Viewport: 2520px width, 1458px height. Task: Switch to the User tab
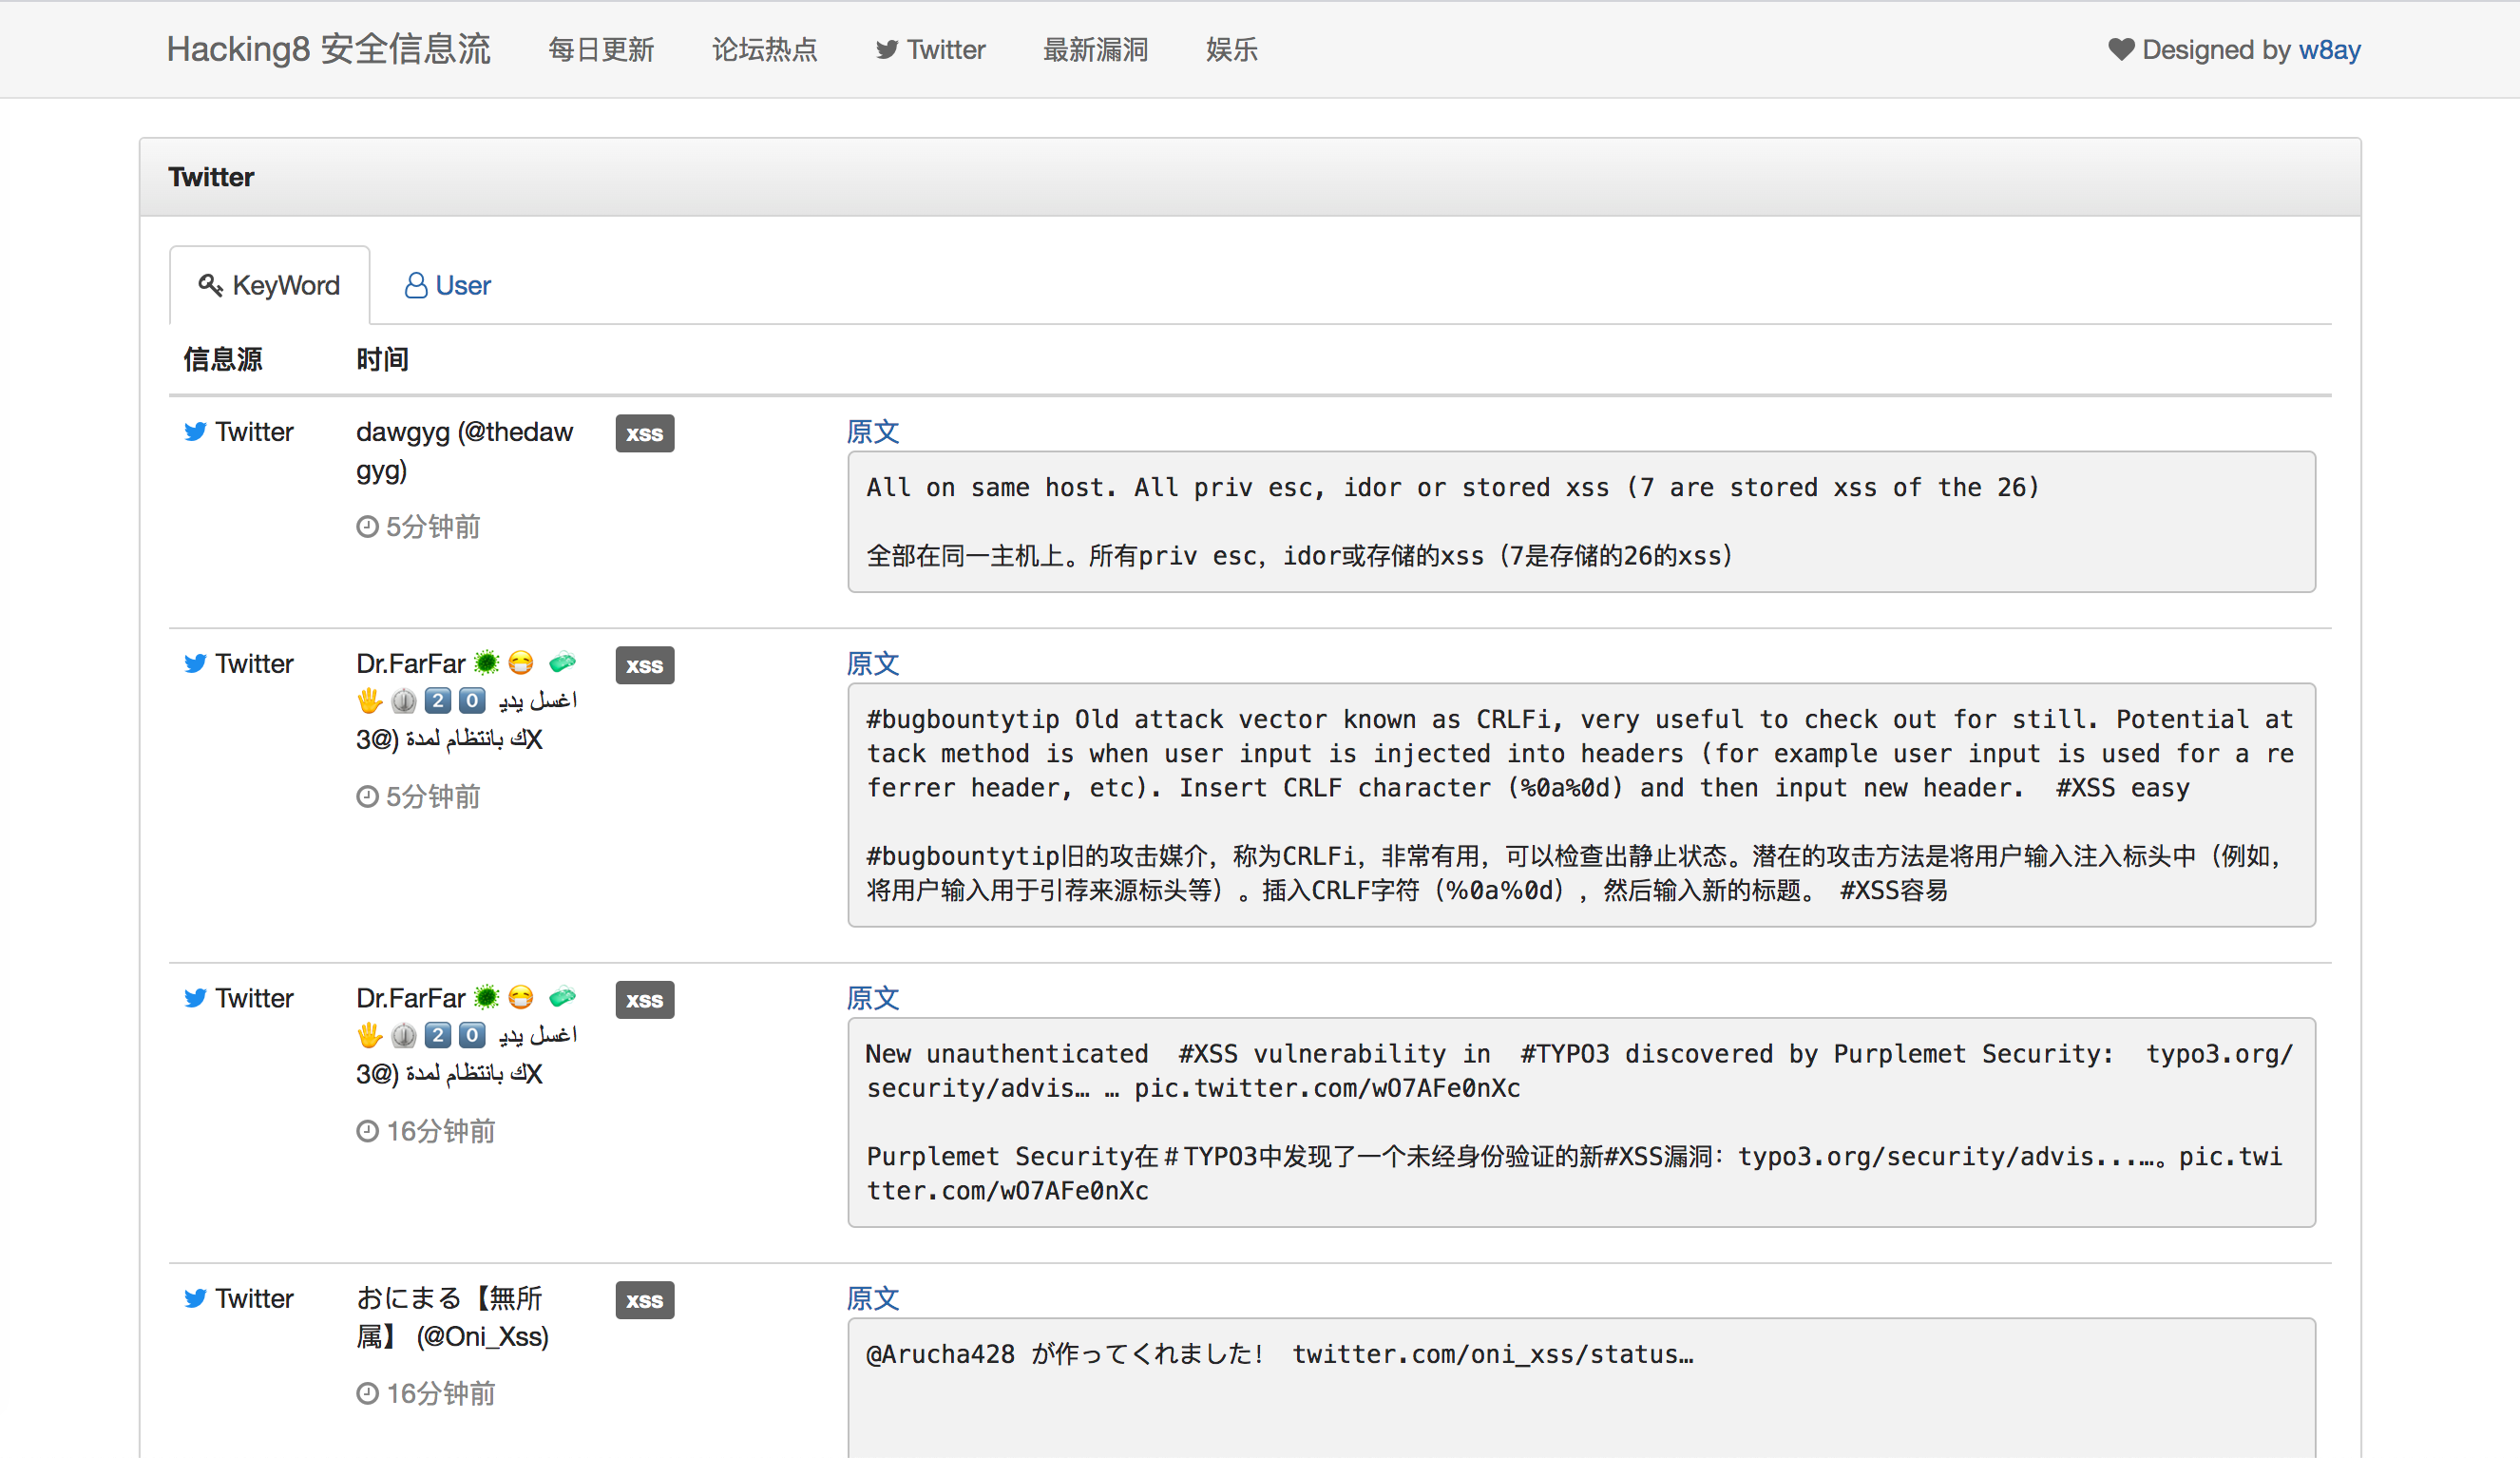click(x=447, y=285)
